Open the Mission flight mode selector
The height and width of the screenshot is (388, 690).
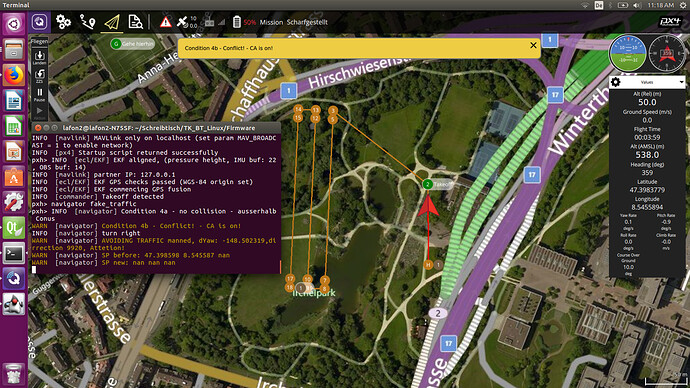point(271,22)
